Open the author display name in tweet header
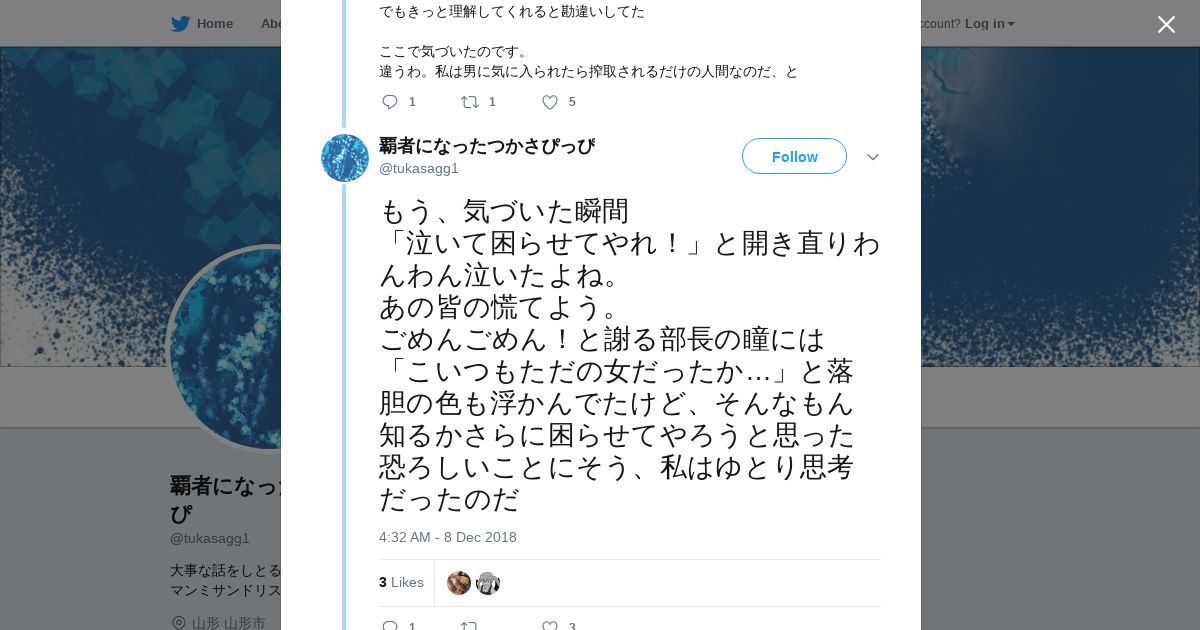Image resolution: width=1200 pixels, height=630 pixels. click(x=487, y=146)
